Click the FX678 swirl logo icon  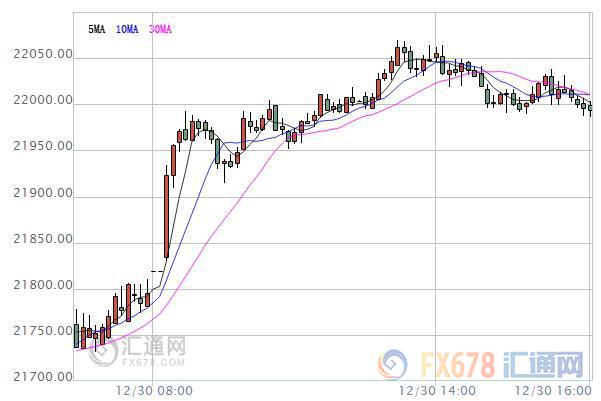392,365
